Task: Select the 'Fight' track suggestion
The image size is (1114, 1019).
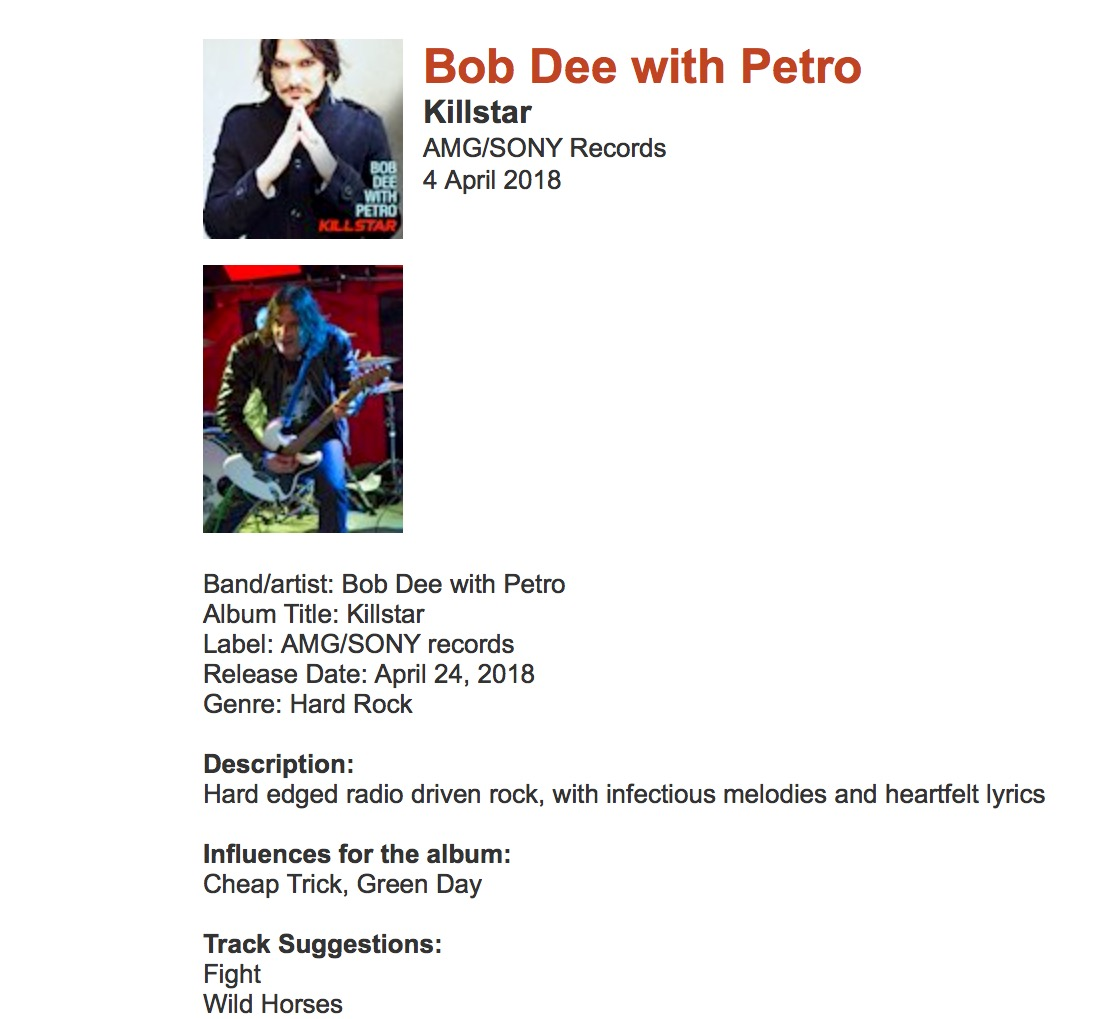Action: 232,975
